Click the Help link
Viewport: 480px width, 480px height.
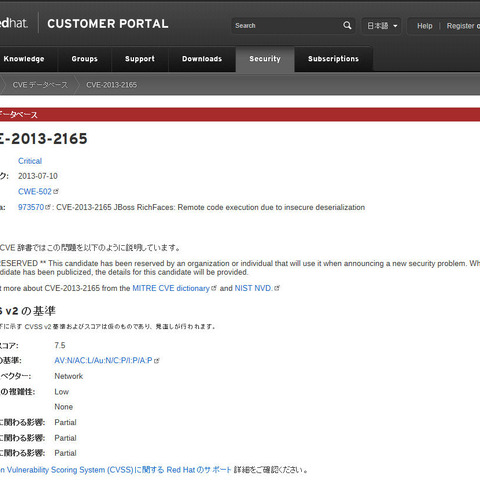click(425, 26)
